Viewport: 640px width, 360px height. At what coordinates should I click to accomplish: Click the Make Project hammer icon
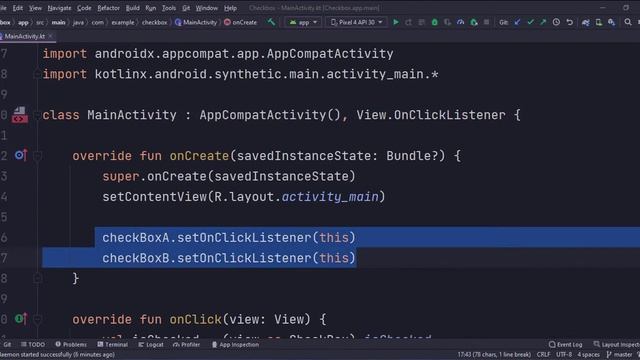[x=271, y=22]
